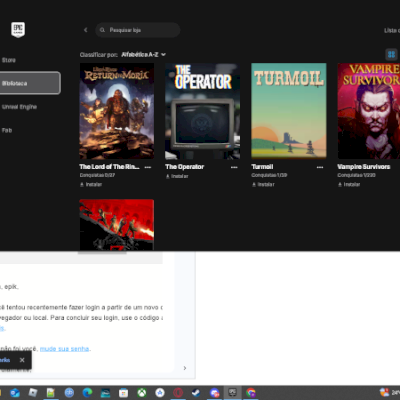Viewport: 400px width, 400px height.
Task: Follow the 'mude sua senha' link in email
Action: click(65, 349)
